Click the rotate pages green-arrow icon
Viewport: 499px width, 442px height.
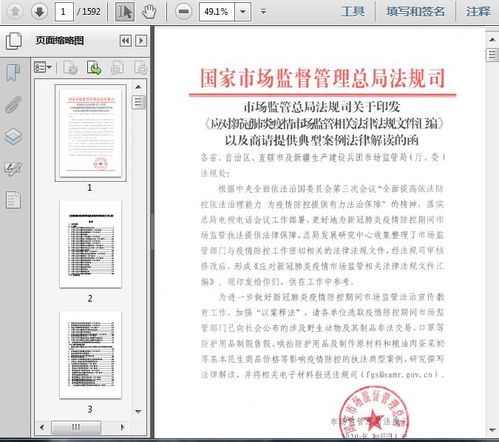coord(94,68)
